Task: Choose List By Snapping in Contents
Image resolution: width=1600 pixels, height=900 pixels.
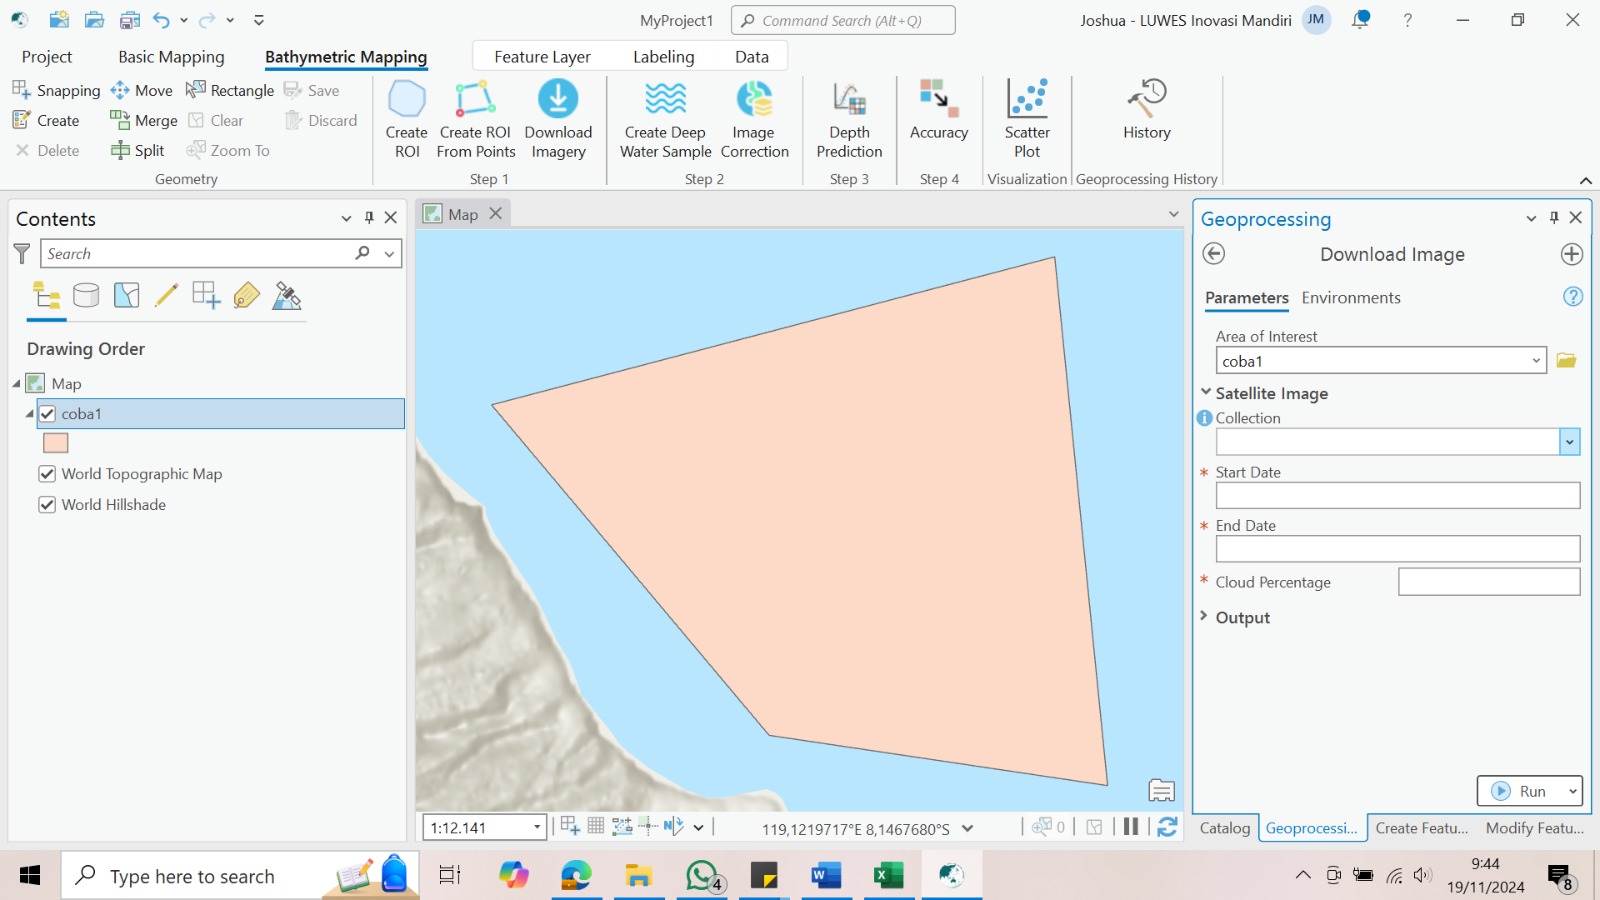Action: [x=206, y=295]
